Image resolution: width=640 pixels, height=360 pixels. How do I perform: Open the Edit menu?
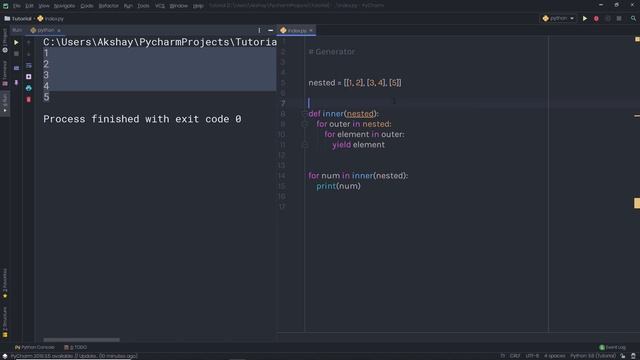point(29,6)
